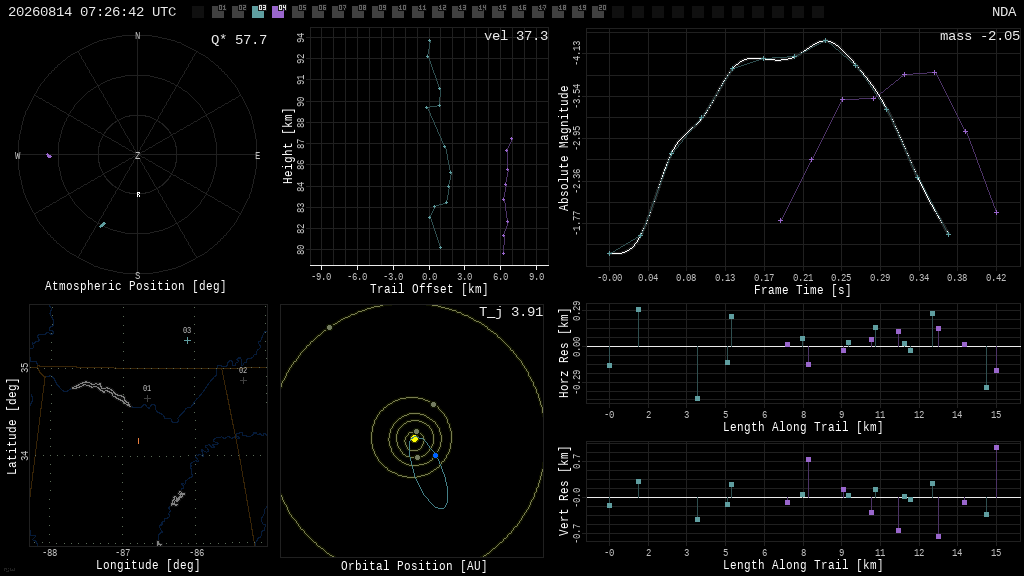Click the 01 station marker on map
The image size is (1024, 576).
pyautogui.click(x=147, y=398)
